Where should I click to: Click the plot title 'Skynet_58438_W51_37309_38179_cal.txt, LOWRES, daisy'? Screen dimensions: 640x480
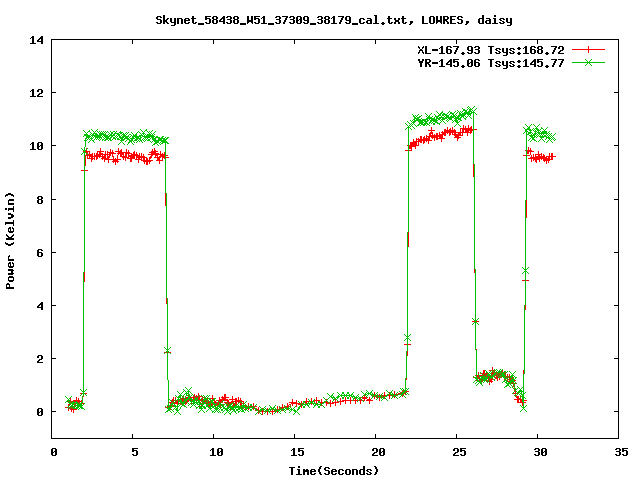tap(333, 20)
